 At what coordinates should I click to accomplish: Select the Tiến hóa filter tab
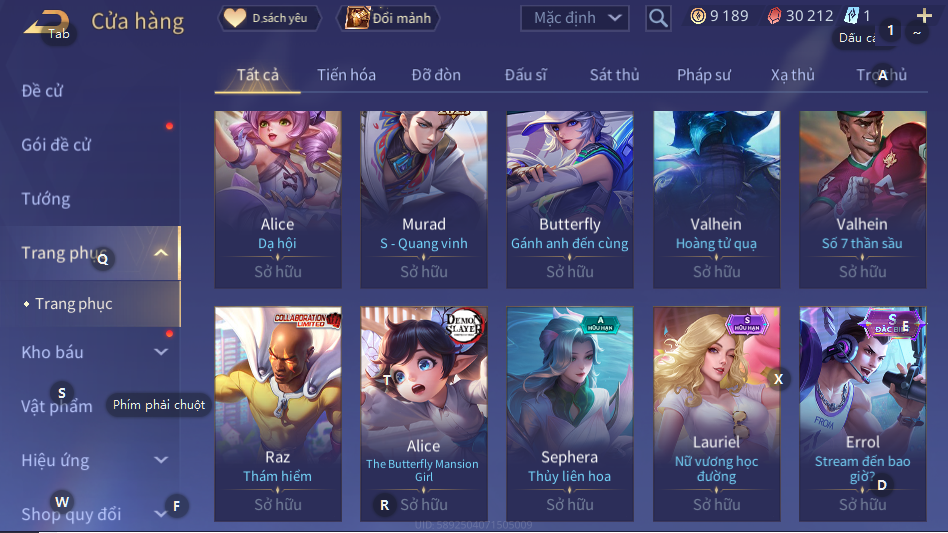click(346, 75)
